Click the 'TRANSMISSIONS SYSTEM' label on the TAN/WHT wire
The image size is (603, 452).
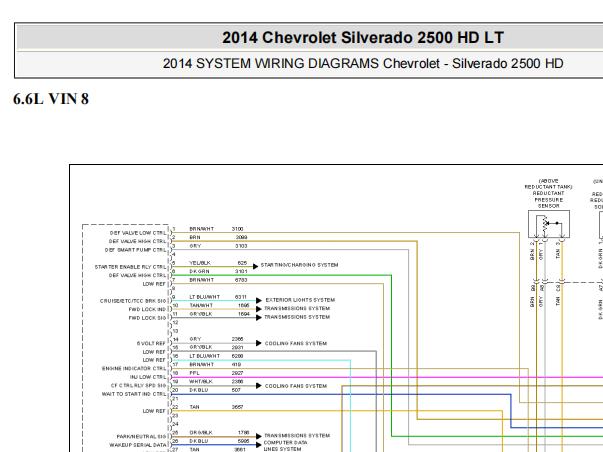297,309
